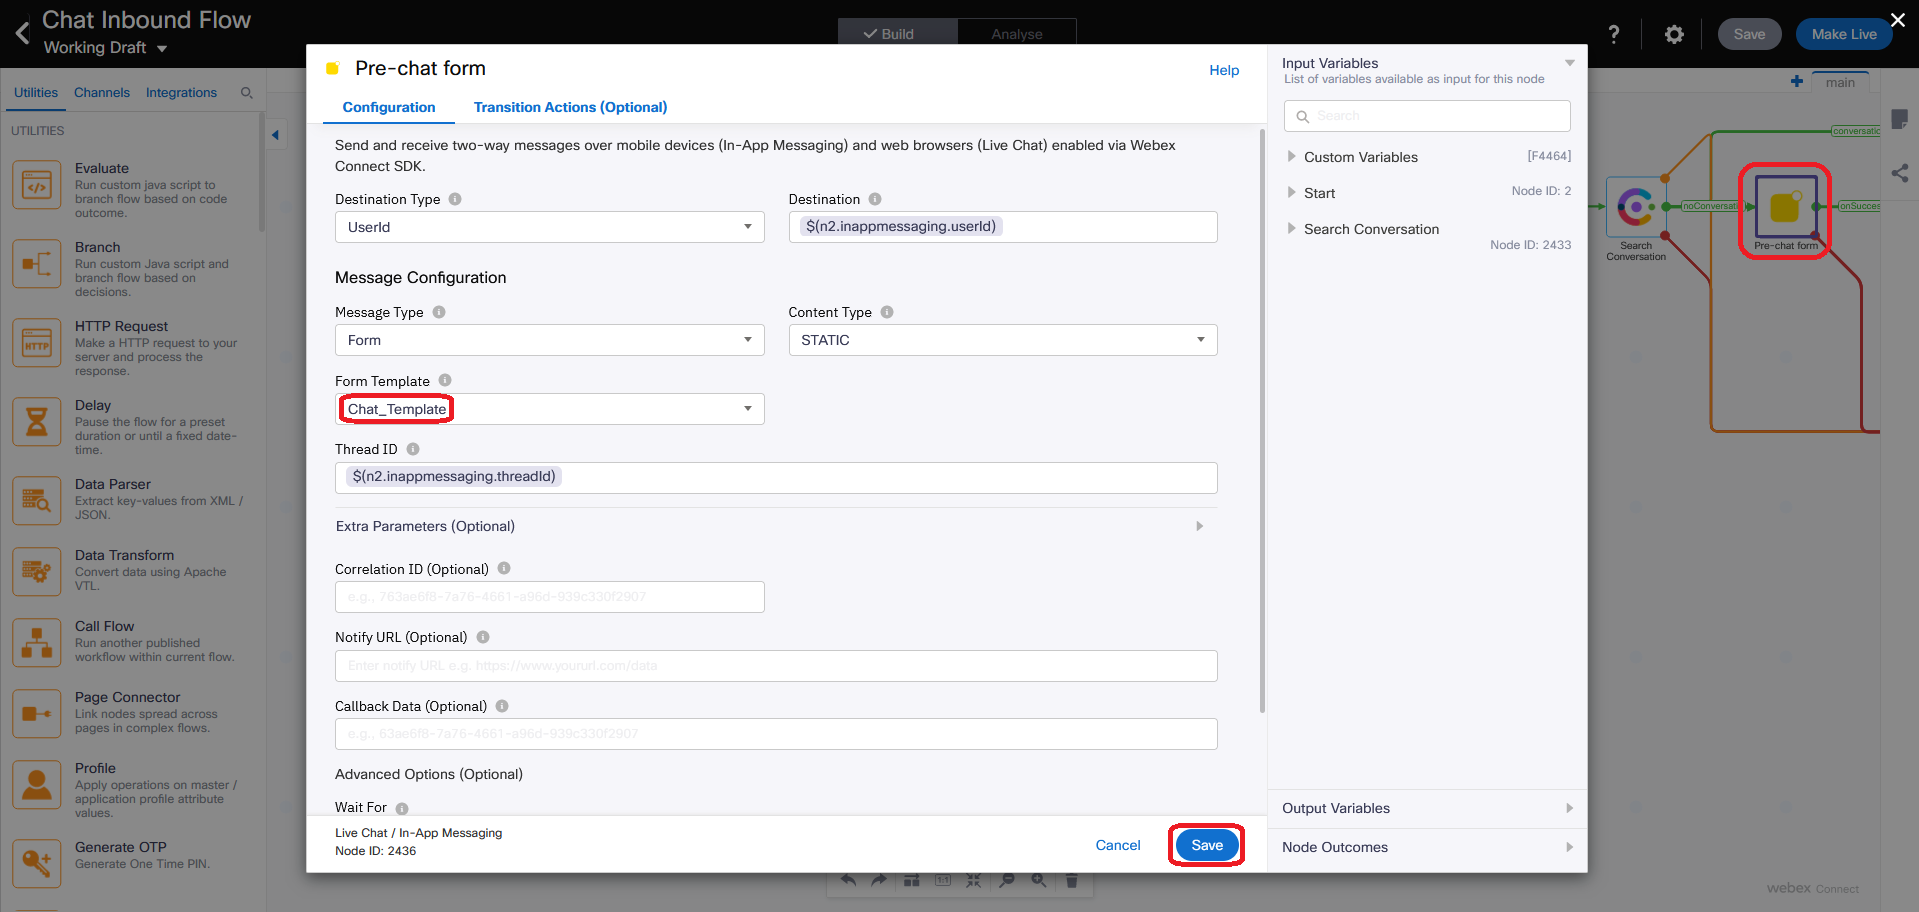Open the help question mark icon in header
Screen dimensions: 1919x912
coord(1614,34)
